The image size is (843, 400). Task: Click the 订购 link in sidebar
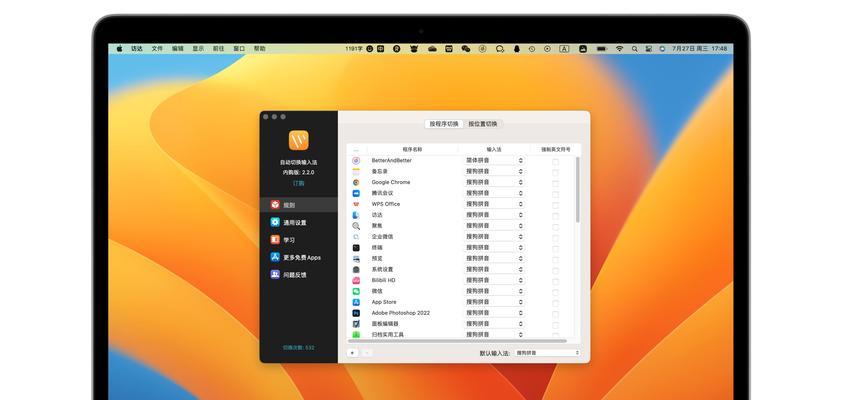click(298, 183)
